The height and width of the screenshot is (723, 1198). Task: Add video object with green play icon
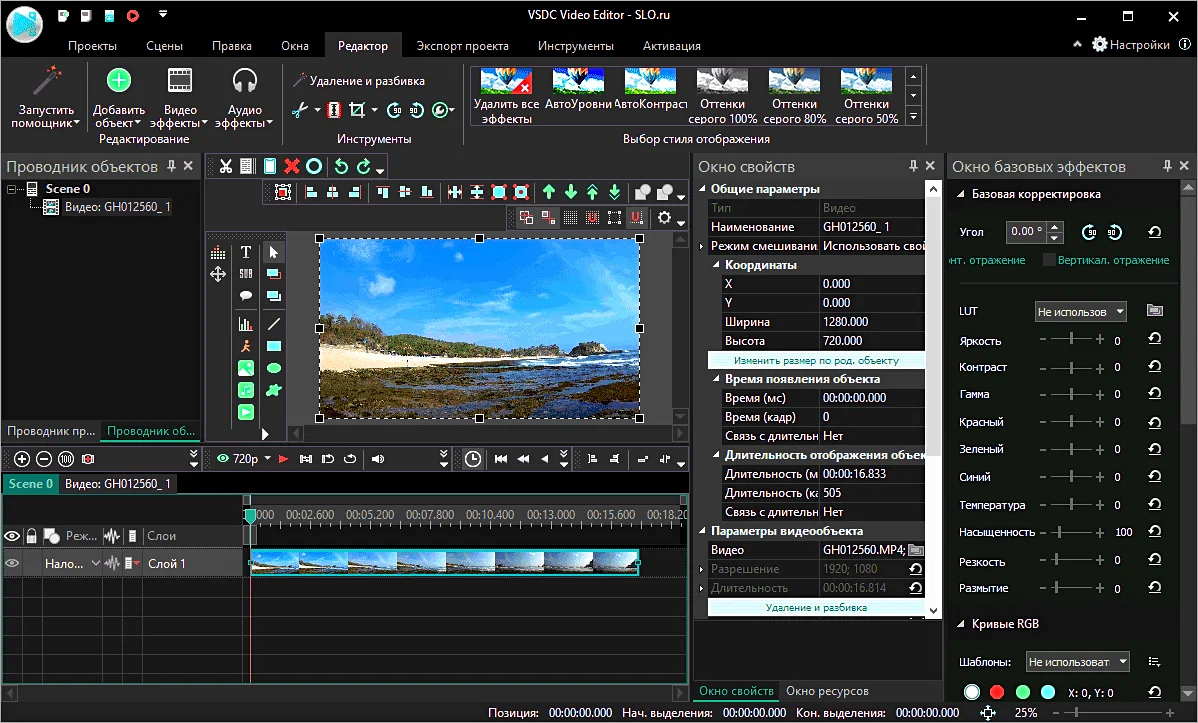click(x=246, y=413)
